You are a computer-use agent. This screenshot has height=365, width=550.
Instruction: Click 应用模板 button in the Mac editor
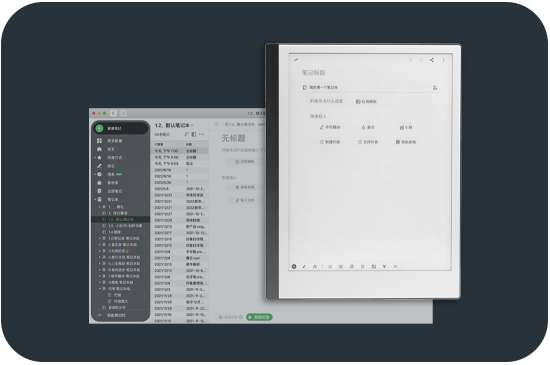(x=245, y=162)
